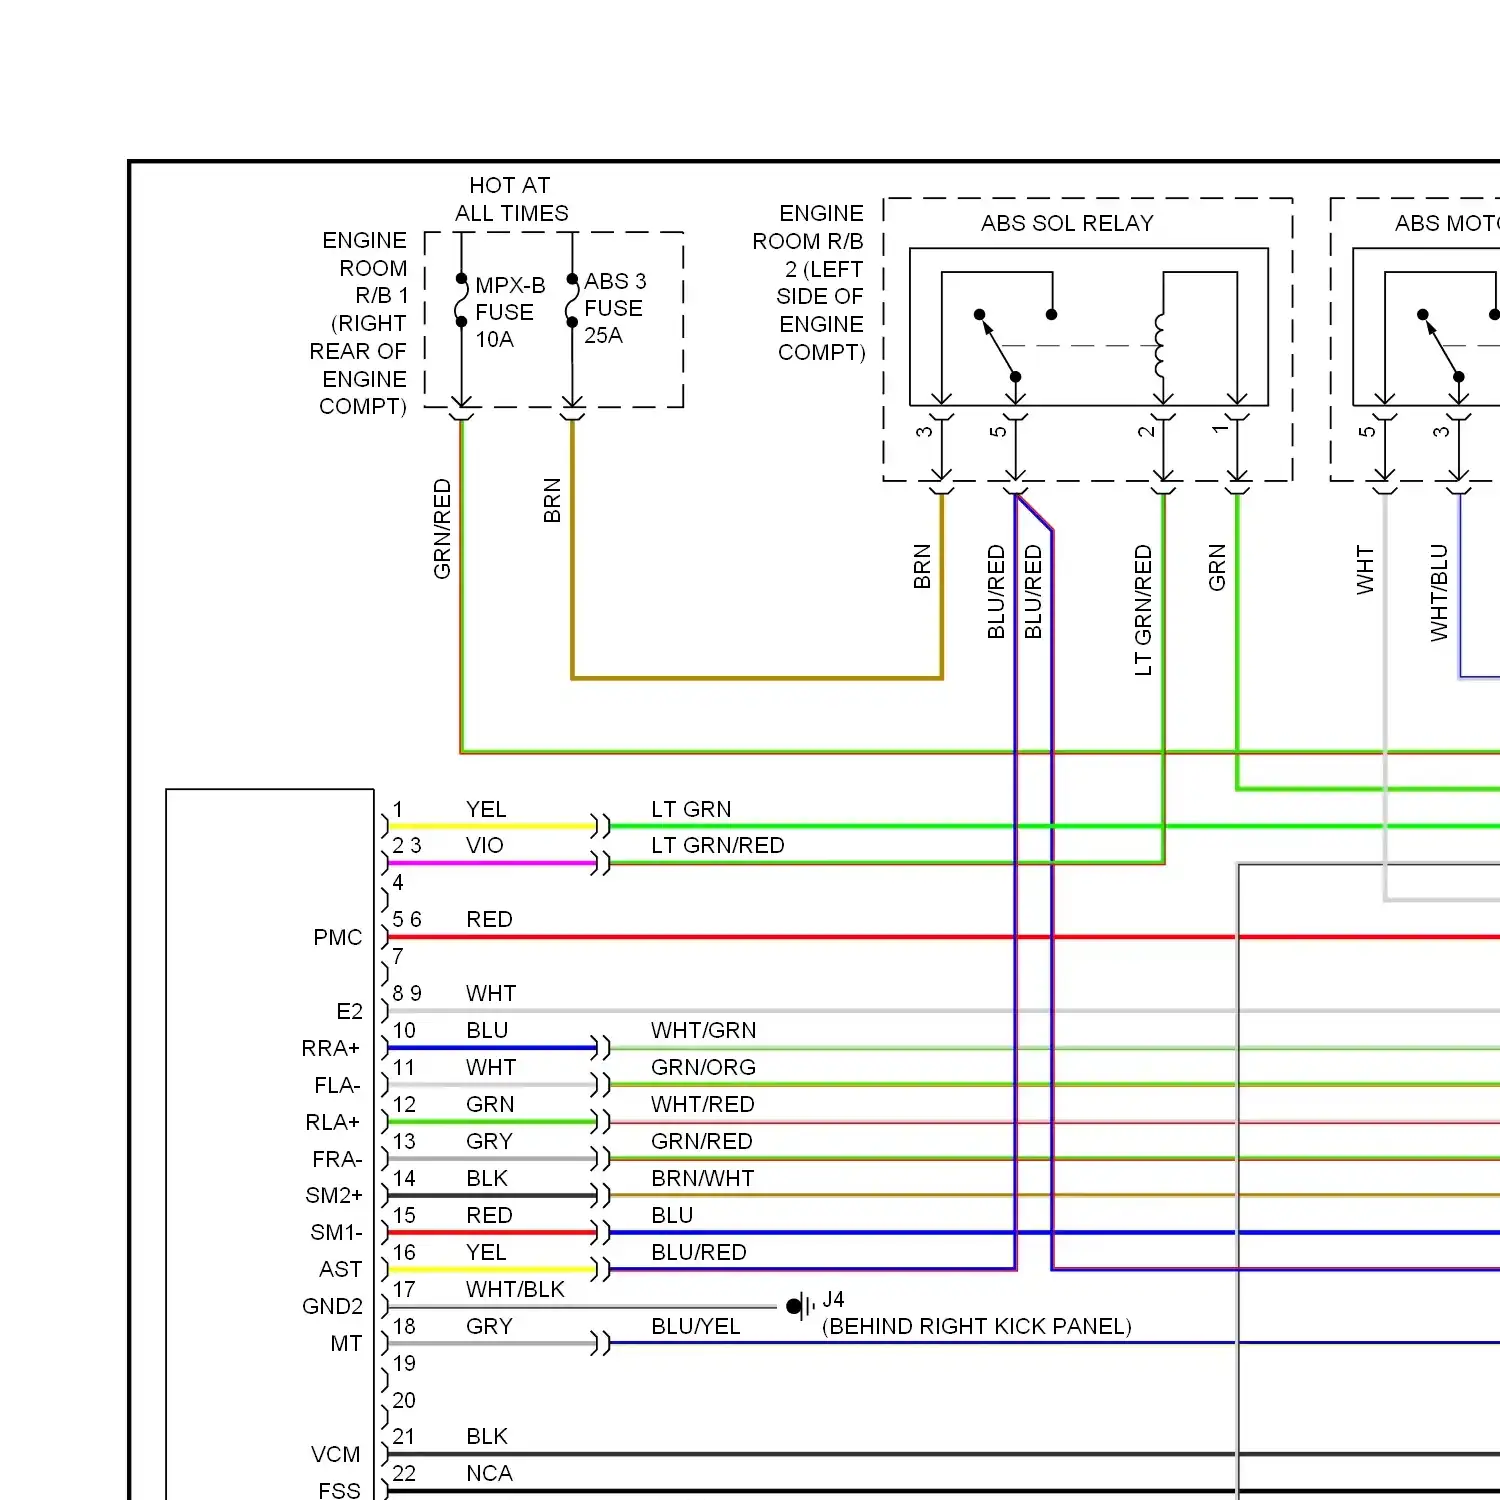The height and width of the screenshot is (1500, 1500).
Task: Select the 'MT' terminal label
Action: 346,1343
